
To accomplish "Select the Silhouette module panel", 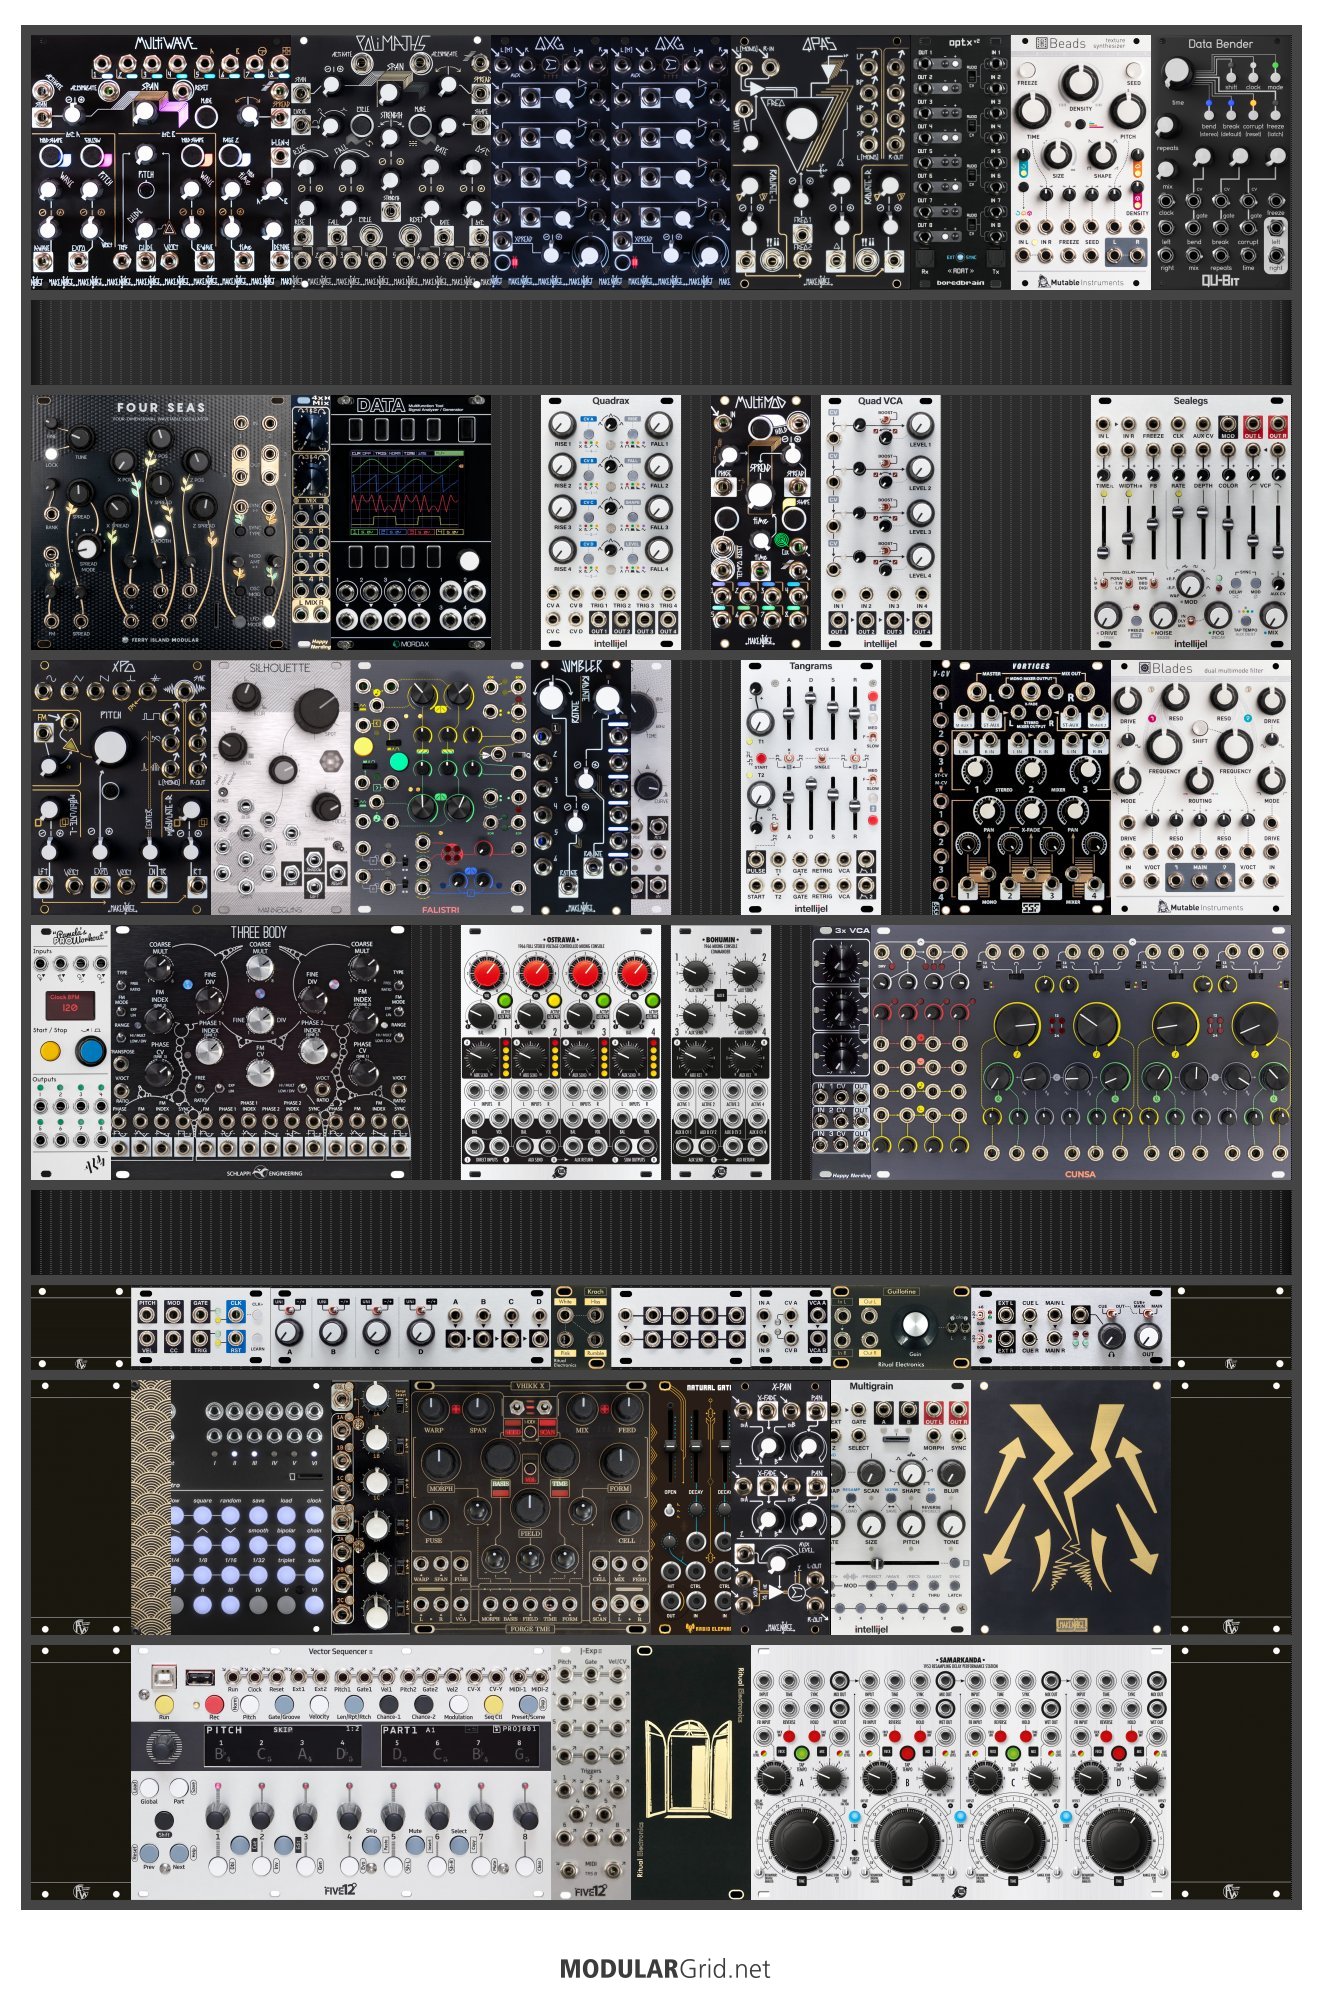I will click(x=281, y=787).
